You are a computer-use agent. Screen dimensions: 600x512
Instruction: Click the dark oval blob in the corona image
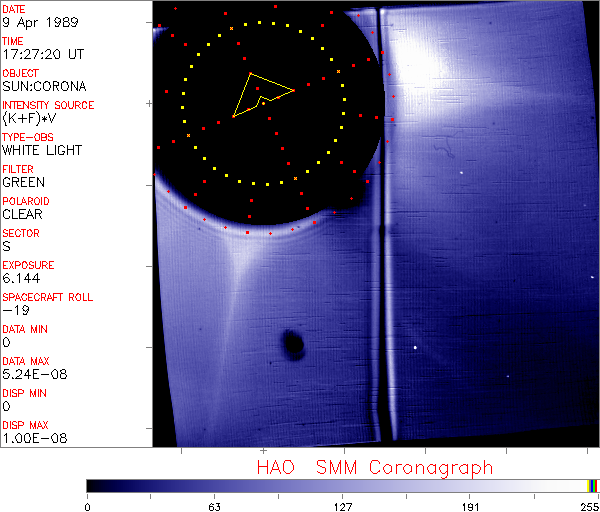(x=293, y=344)
